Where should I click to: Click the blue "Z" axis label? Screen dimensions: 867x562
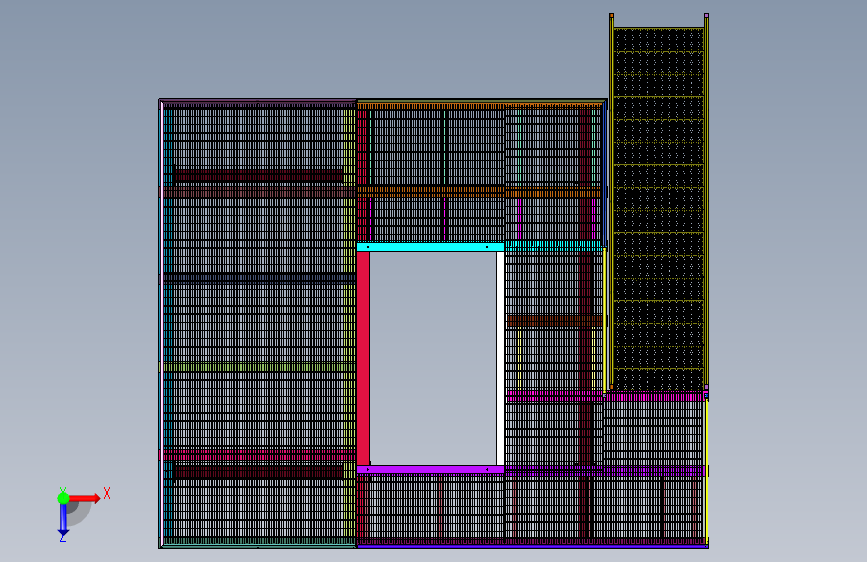(63, 537)
